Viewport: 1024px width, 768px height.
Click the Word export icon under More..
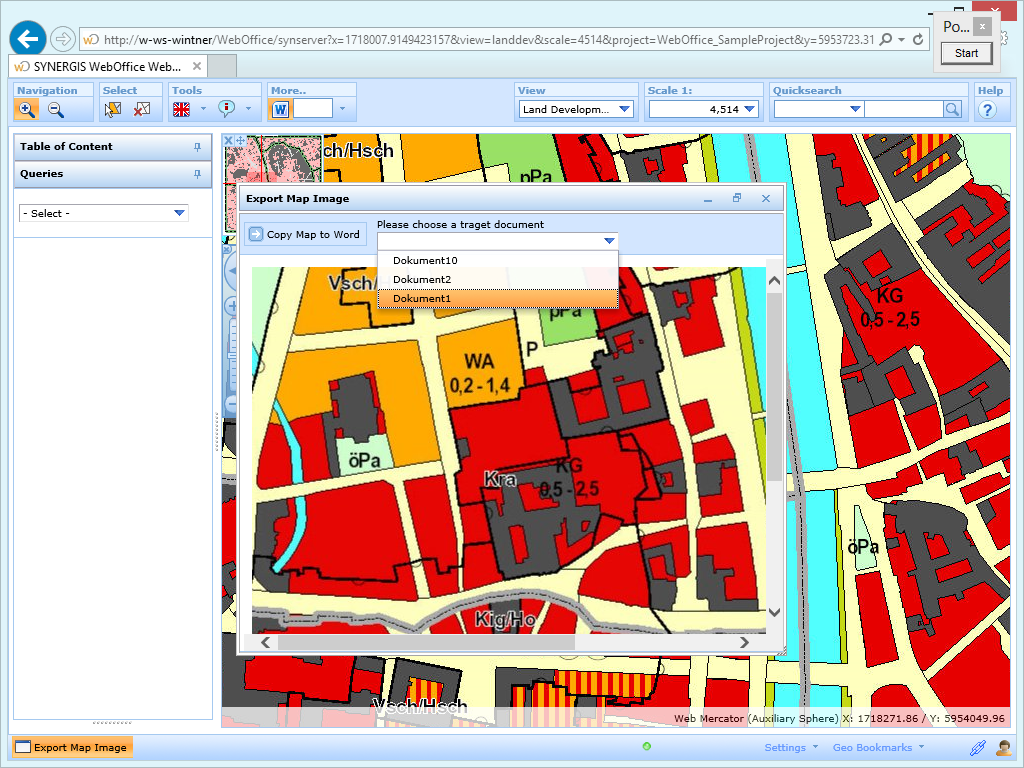[x=281, y=109]
